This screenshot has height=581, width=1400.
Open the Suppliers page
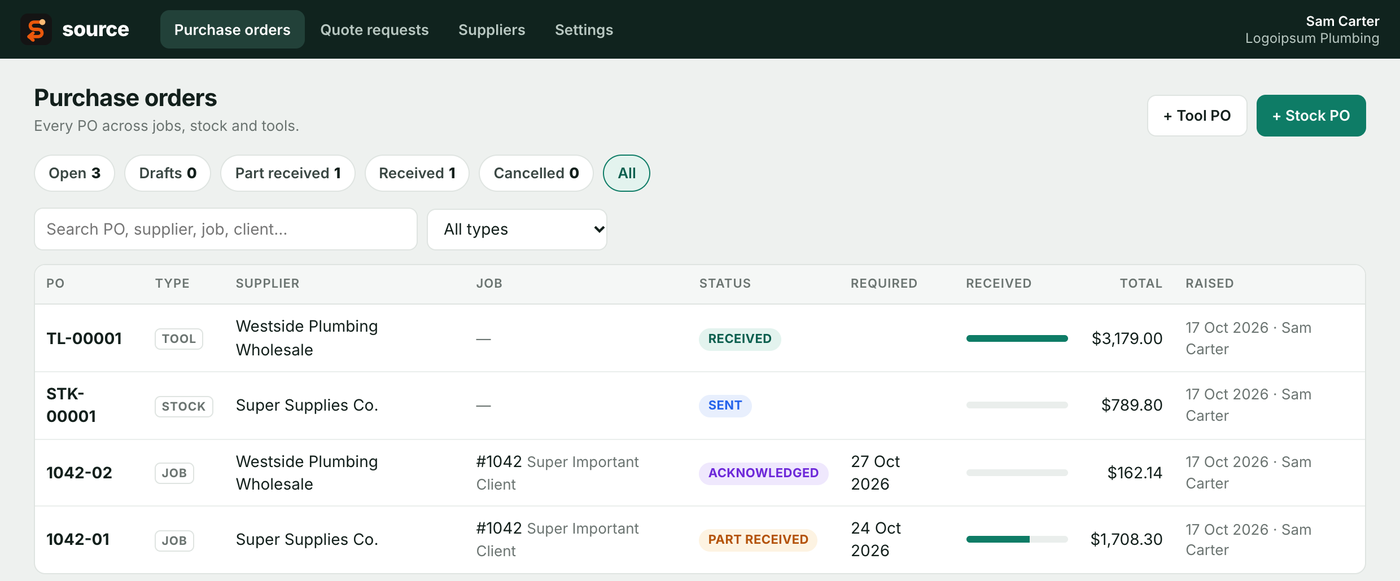[491, 30]
